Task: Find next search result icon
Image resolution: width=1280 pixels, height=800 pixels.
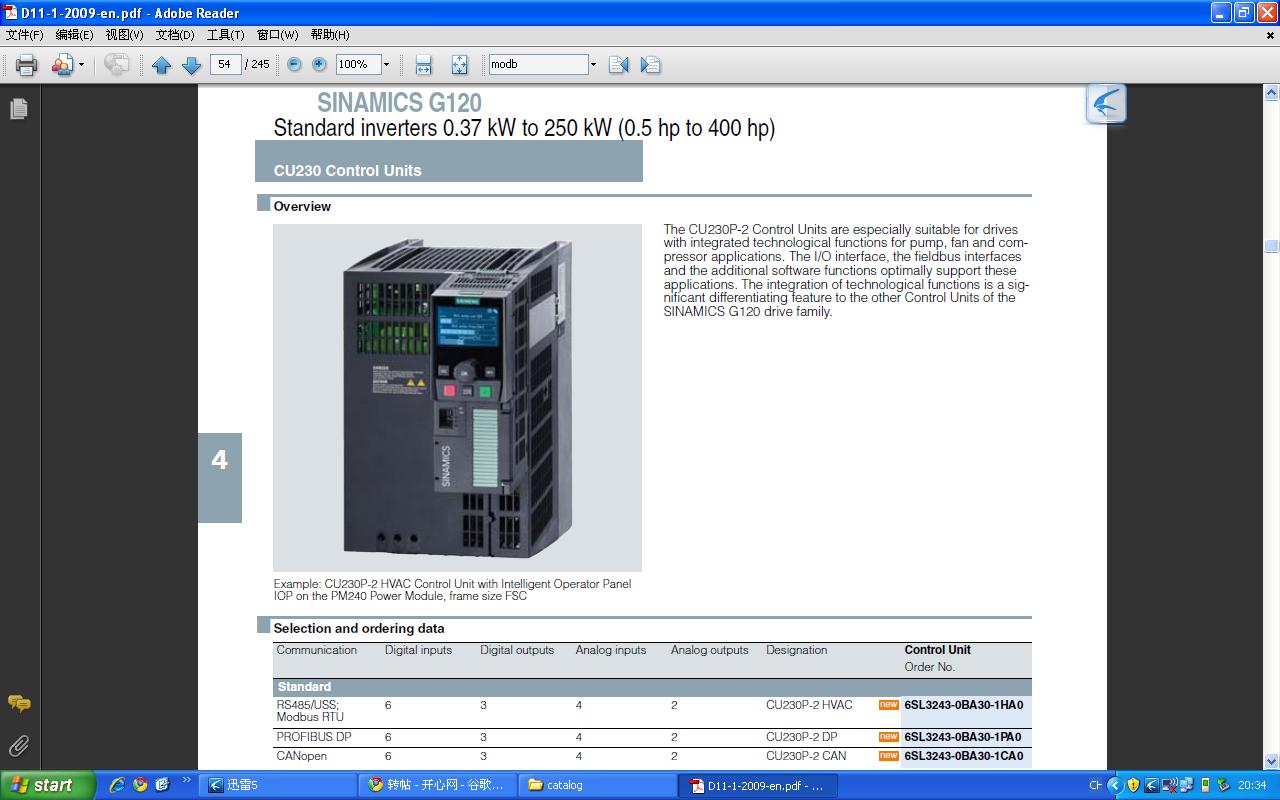Action: tap(650, 65)
